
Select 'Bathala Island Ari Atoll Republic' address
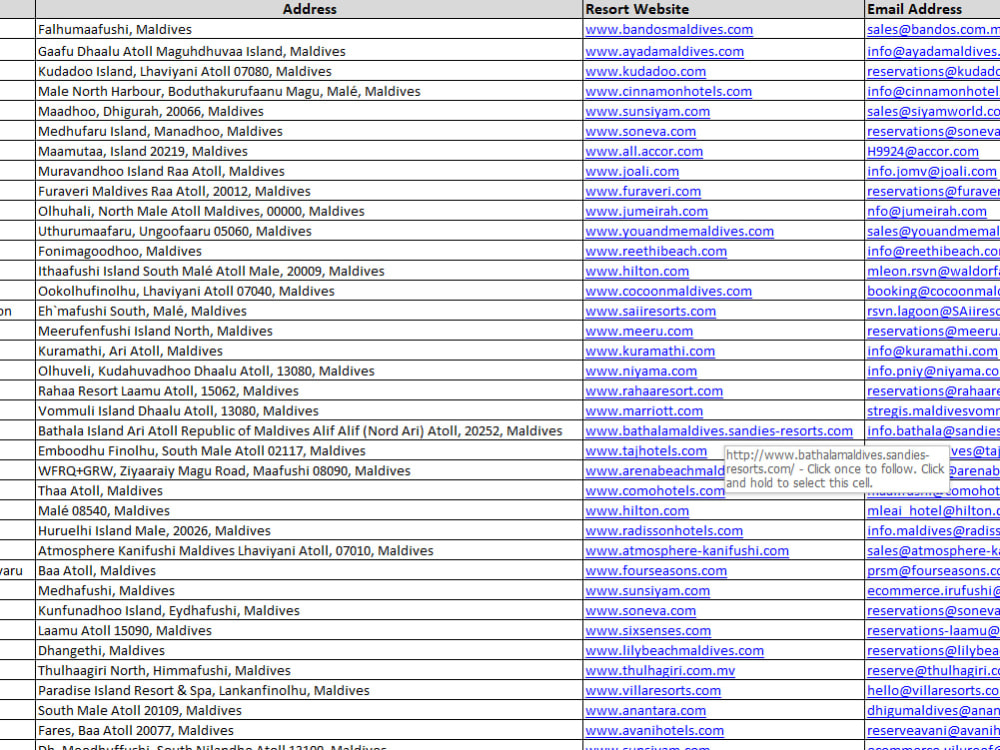pos(309,431)
